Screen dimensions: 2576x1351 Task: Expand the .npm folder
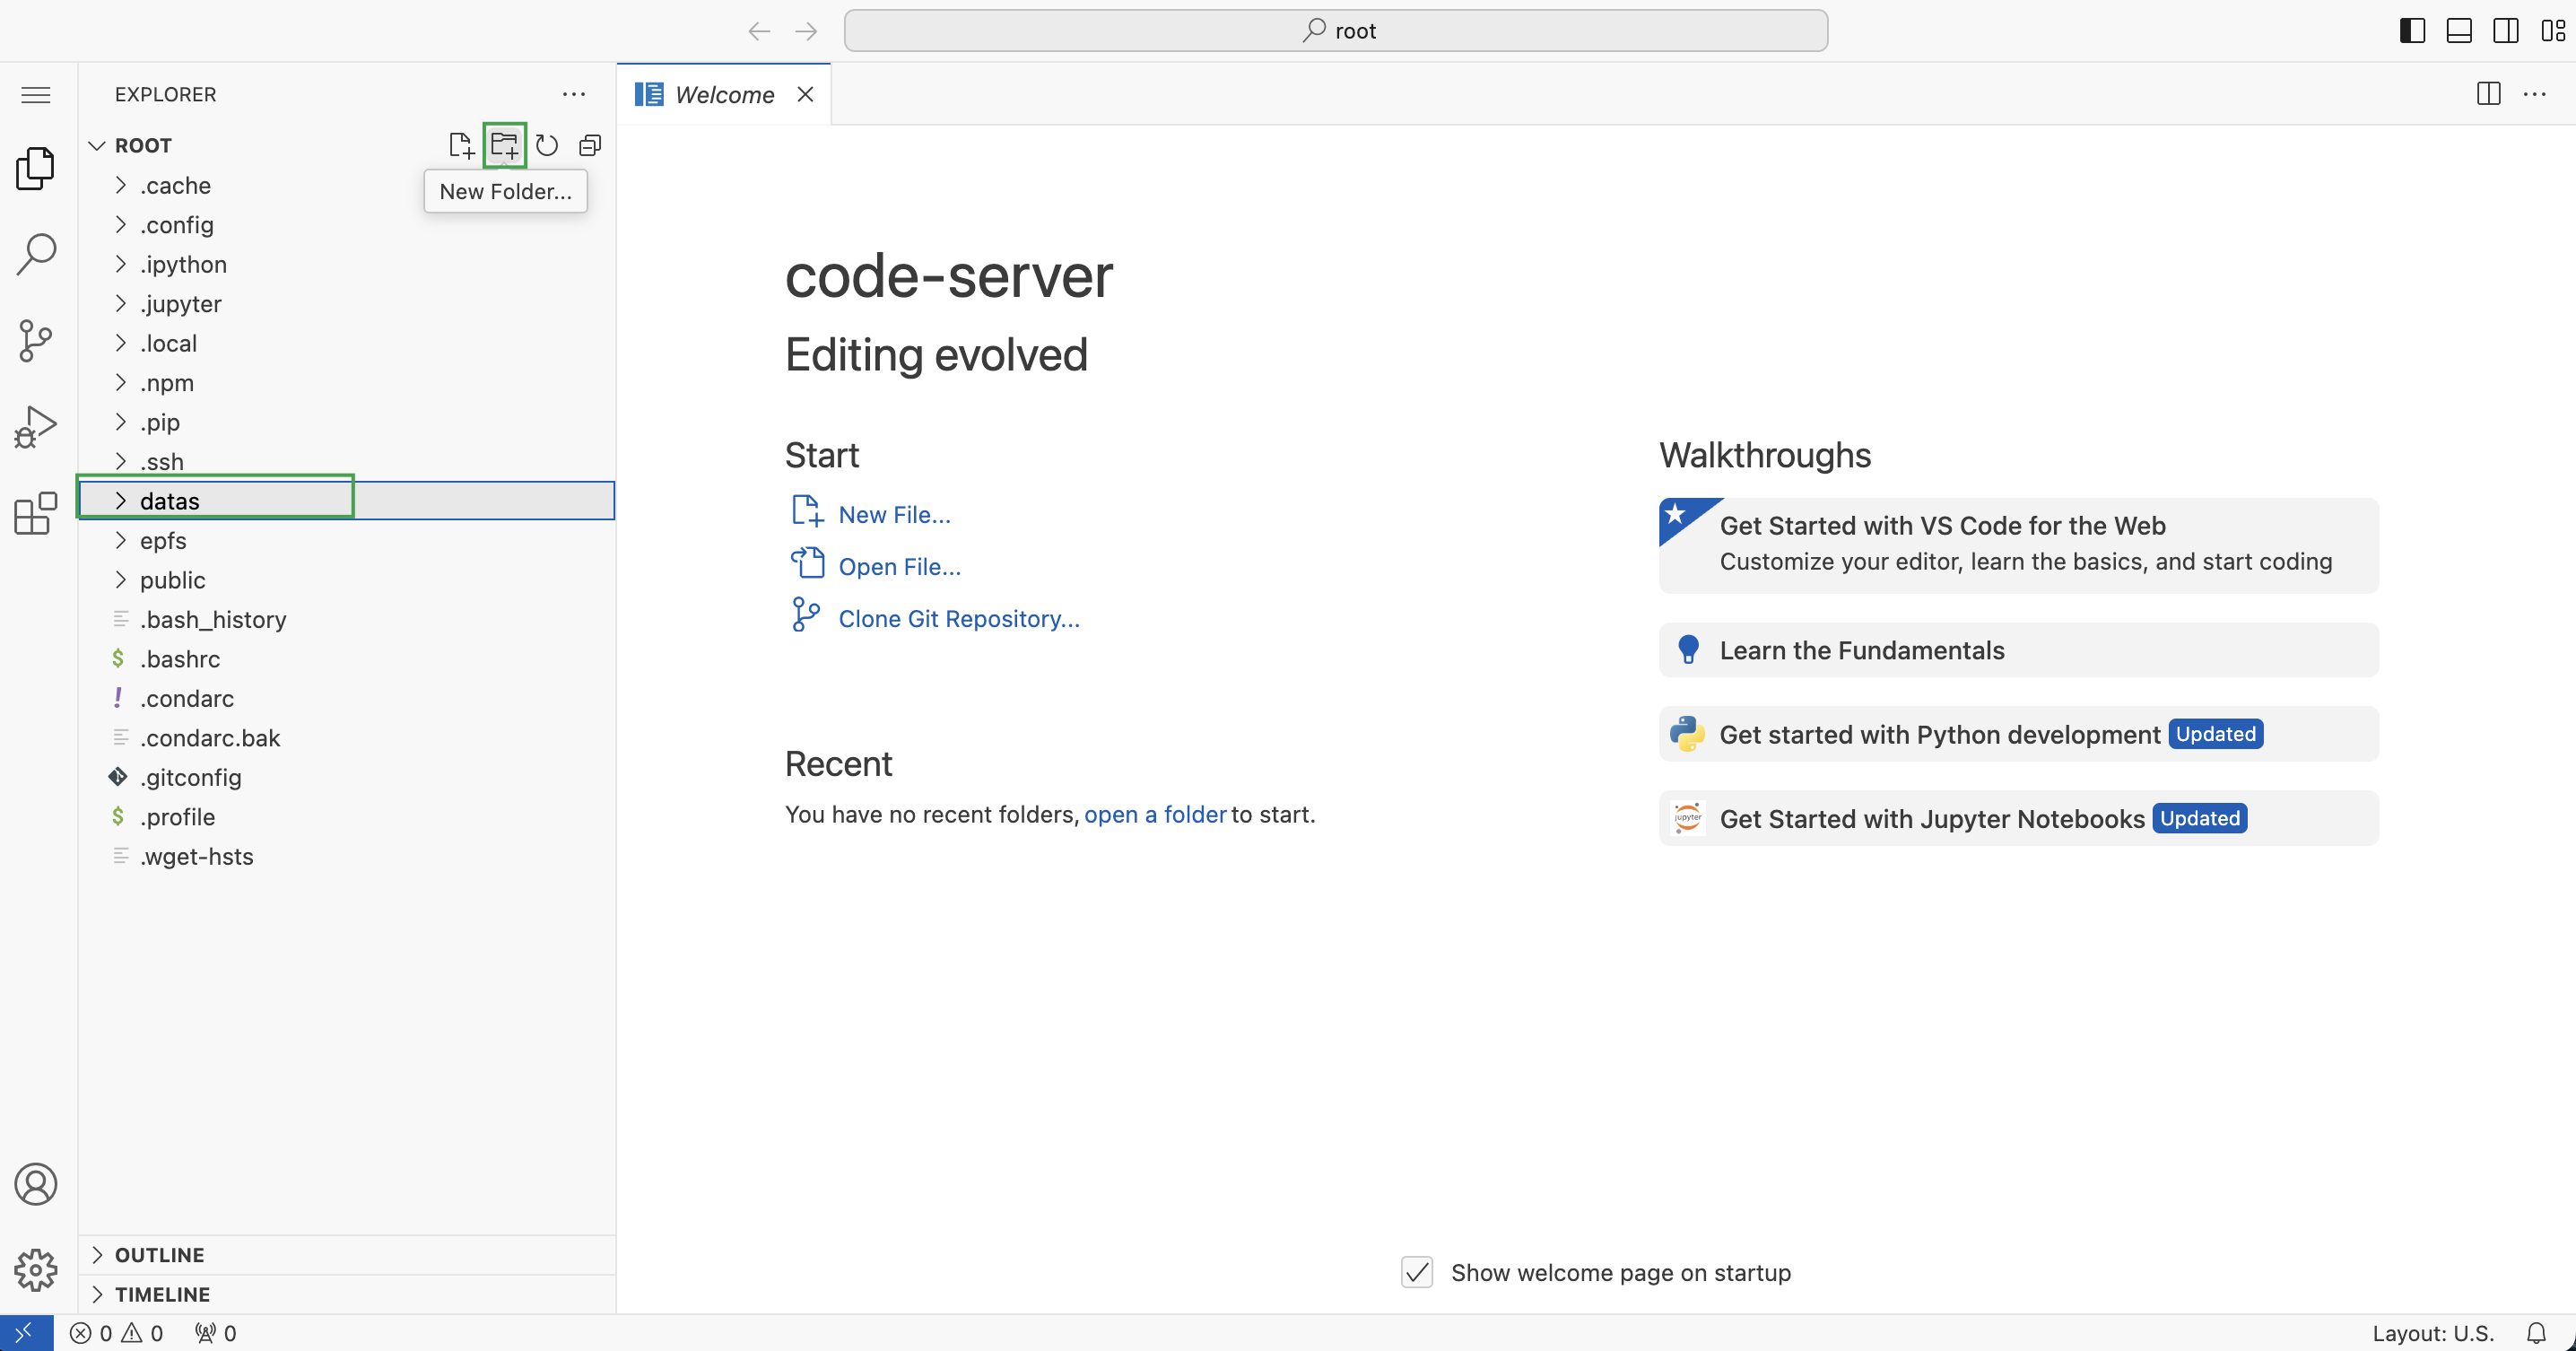click(x=346, y=383)
